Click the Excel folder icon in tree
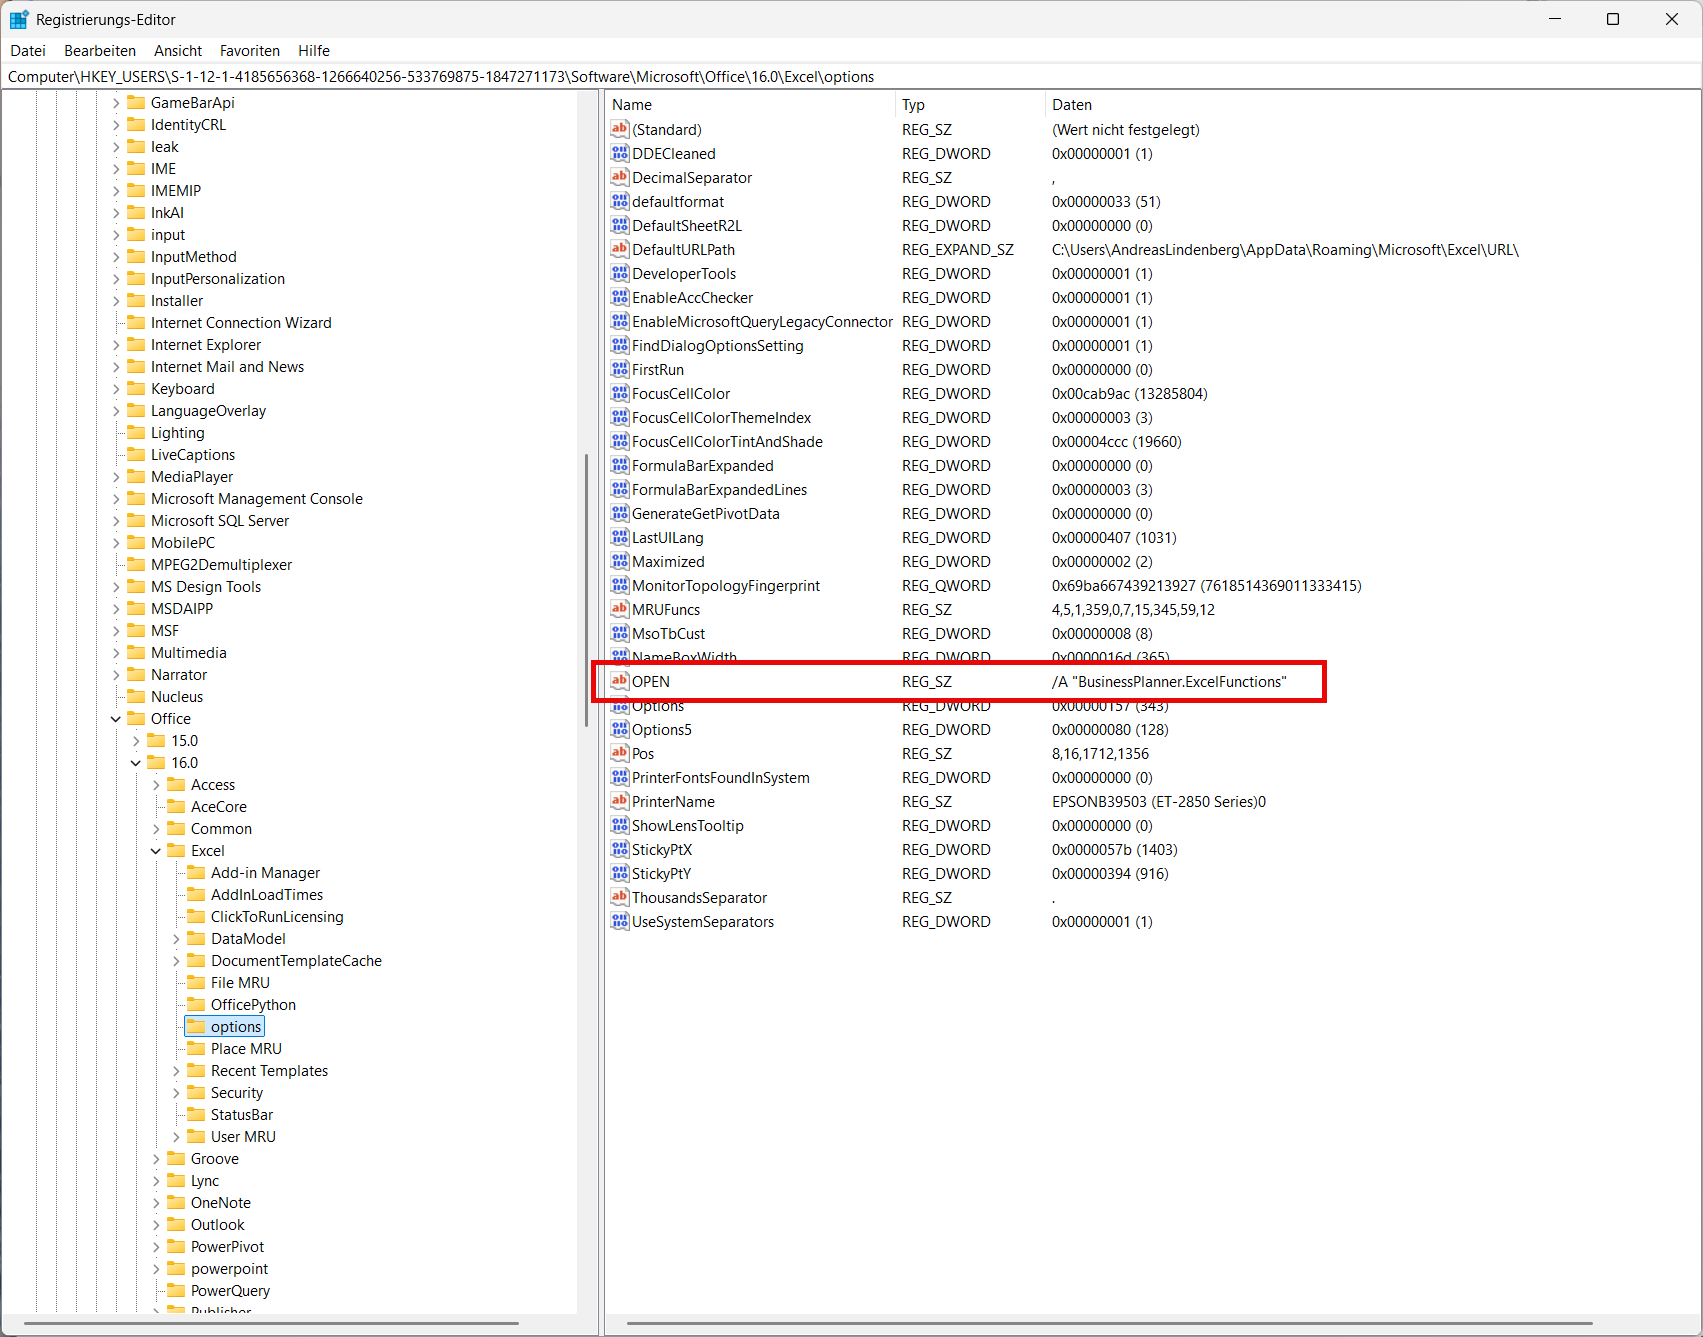 pyautogui.click(x=176, y=851)
